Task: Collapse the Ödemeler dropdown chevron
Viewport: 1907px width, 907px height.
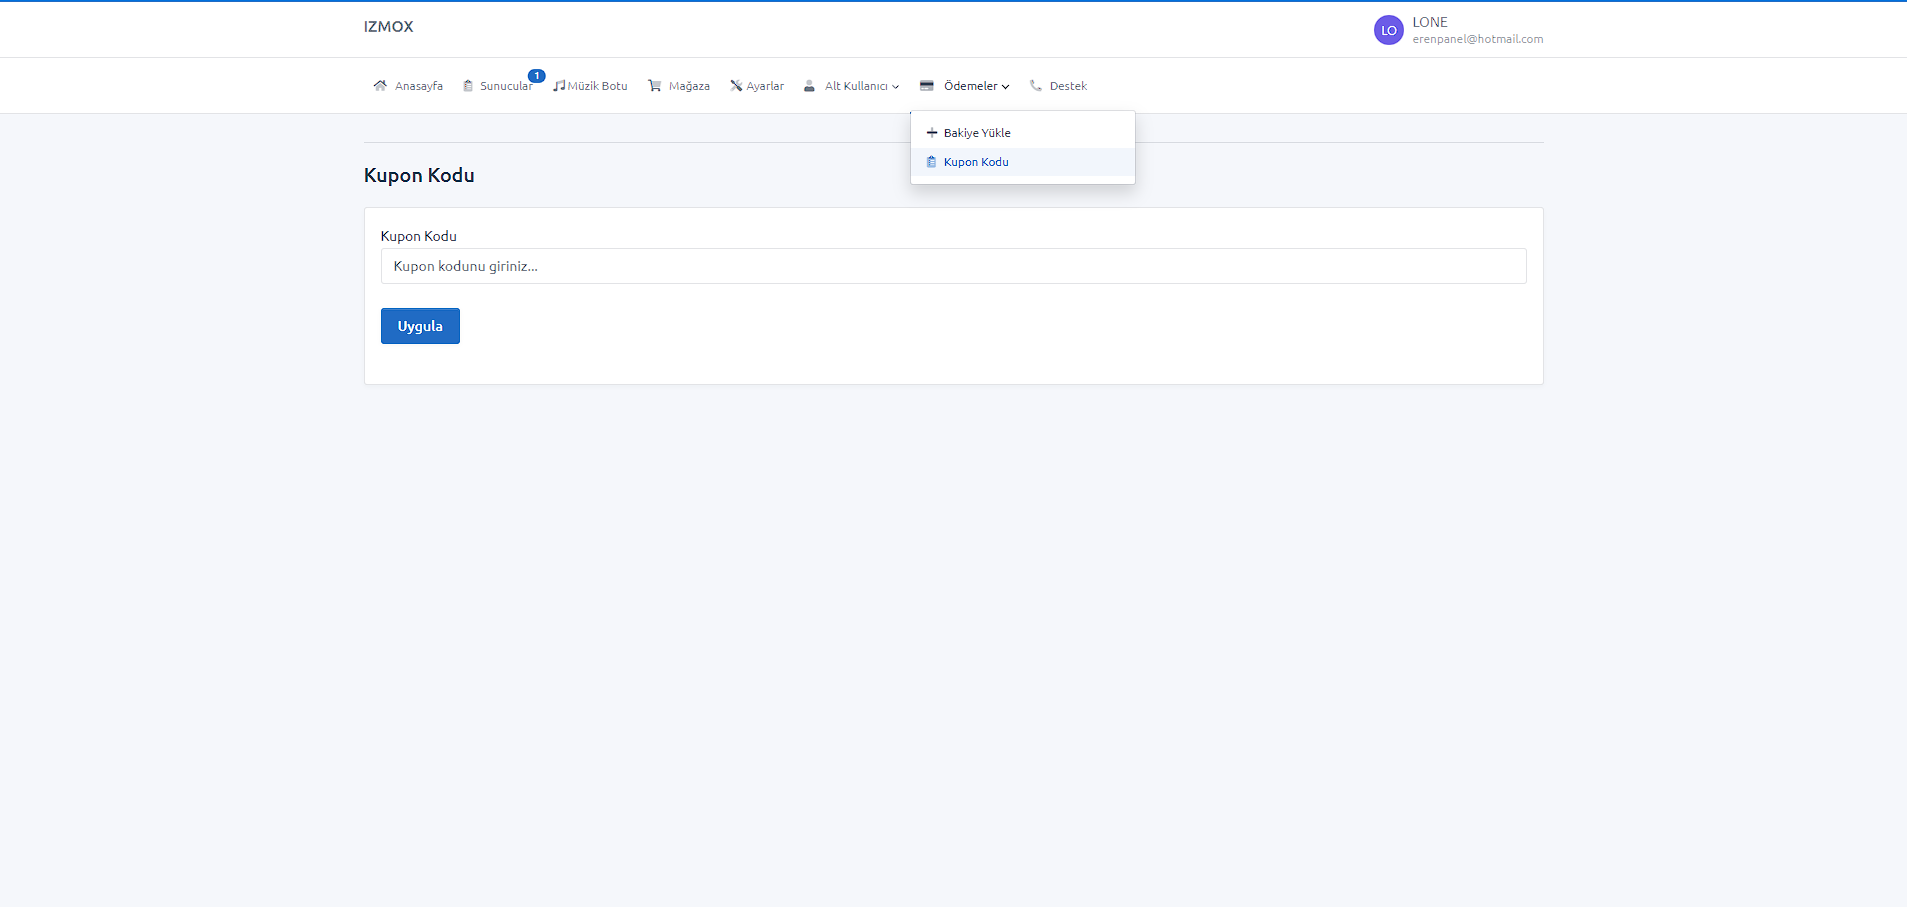Action: (x=1006, y=87)
